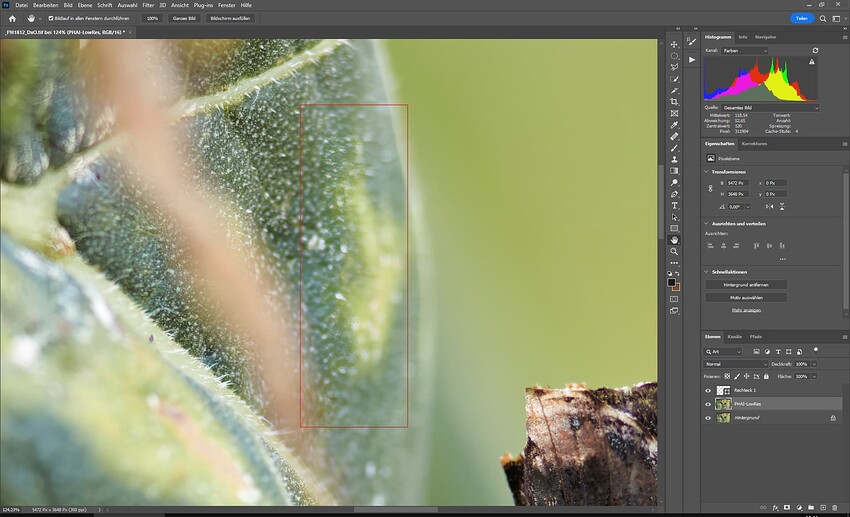The image size is (850, 517).
Task: Click the delete layer trash icon
Action: click(x=832, y=507)
